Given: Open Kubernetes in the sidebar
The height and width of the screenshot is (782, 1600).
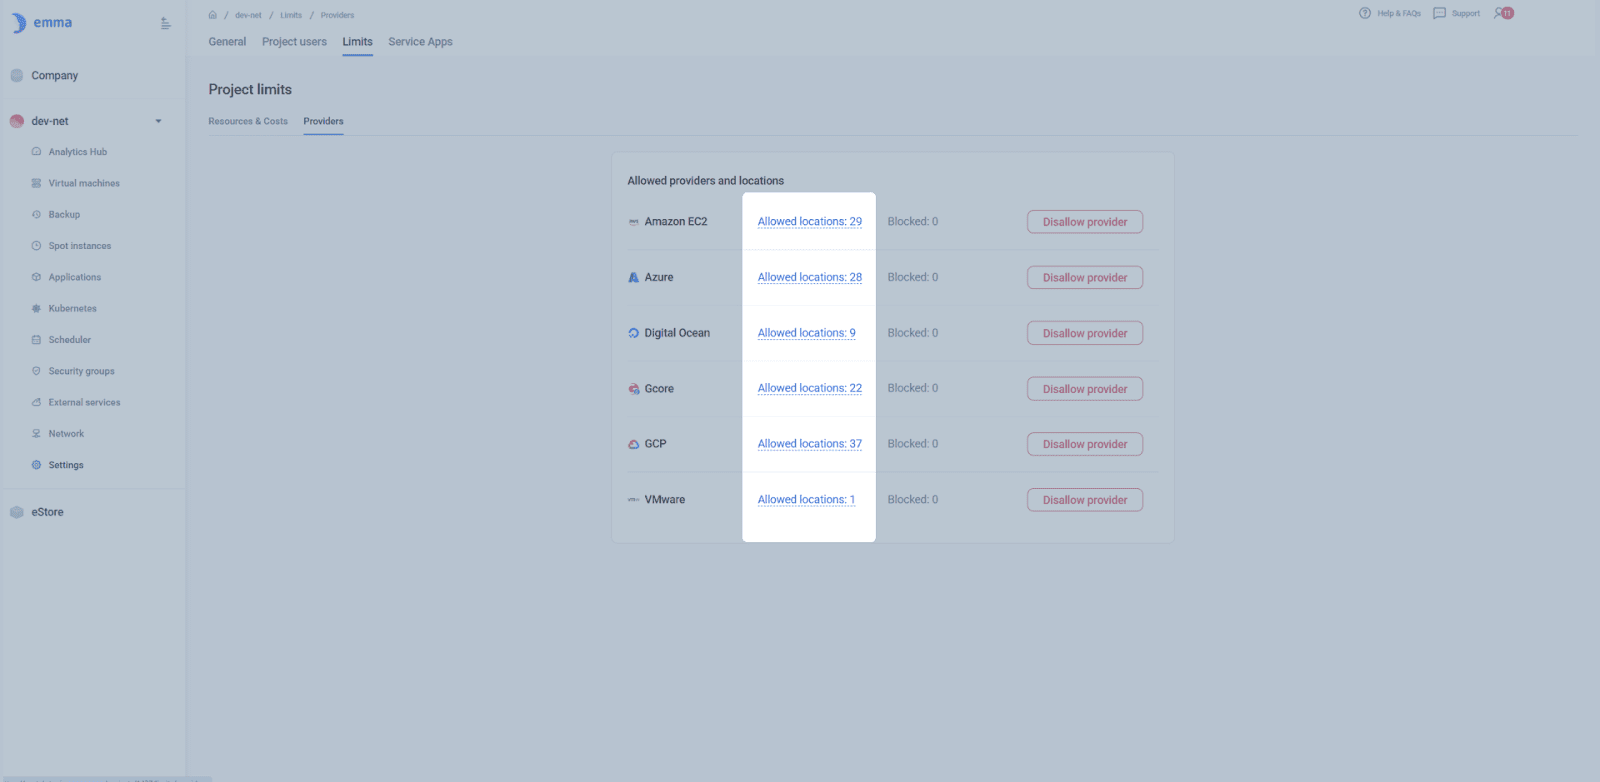Looking at the screenshot, I should pos(72,309).
